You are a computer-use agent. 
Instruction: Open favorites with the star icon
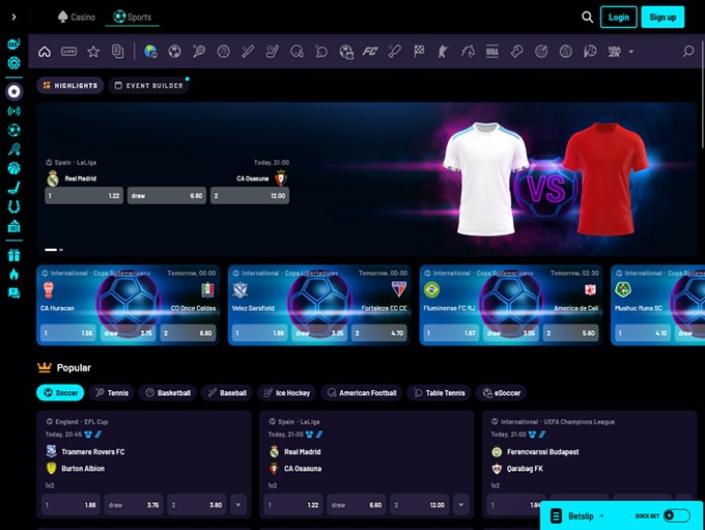coord(93,51)
